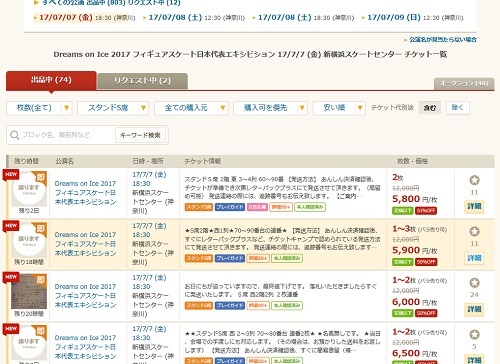The width and height of the screenshot is (500, 364).
Task: Click the orange スタンドS席 tag in the 5,900円 row
Action: (x=199, y=258)
